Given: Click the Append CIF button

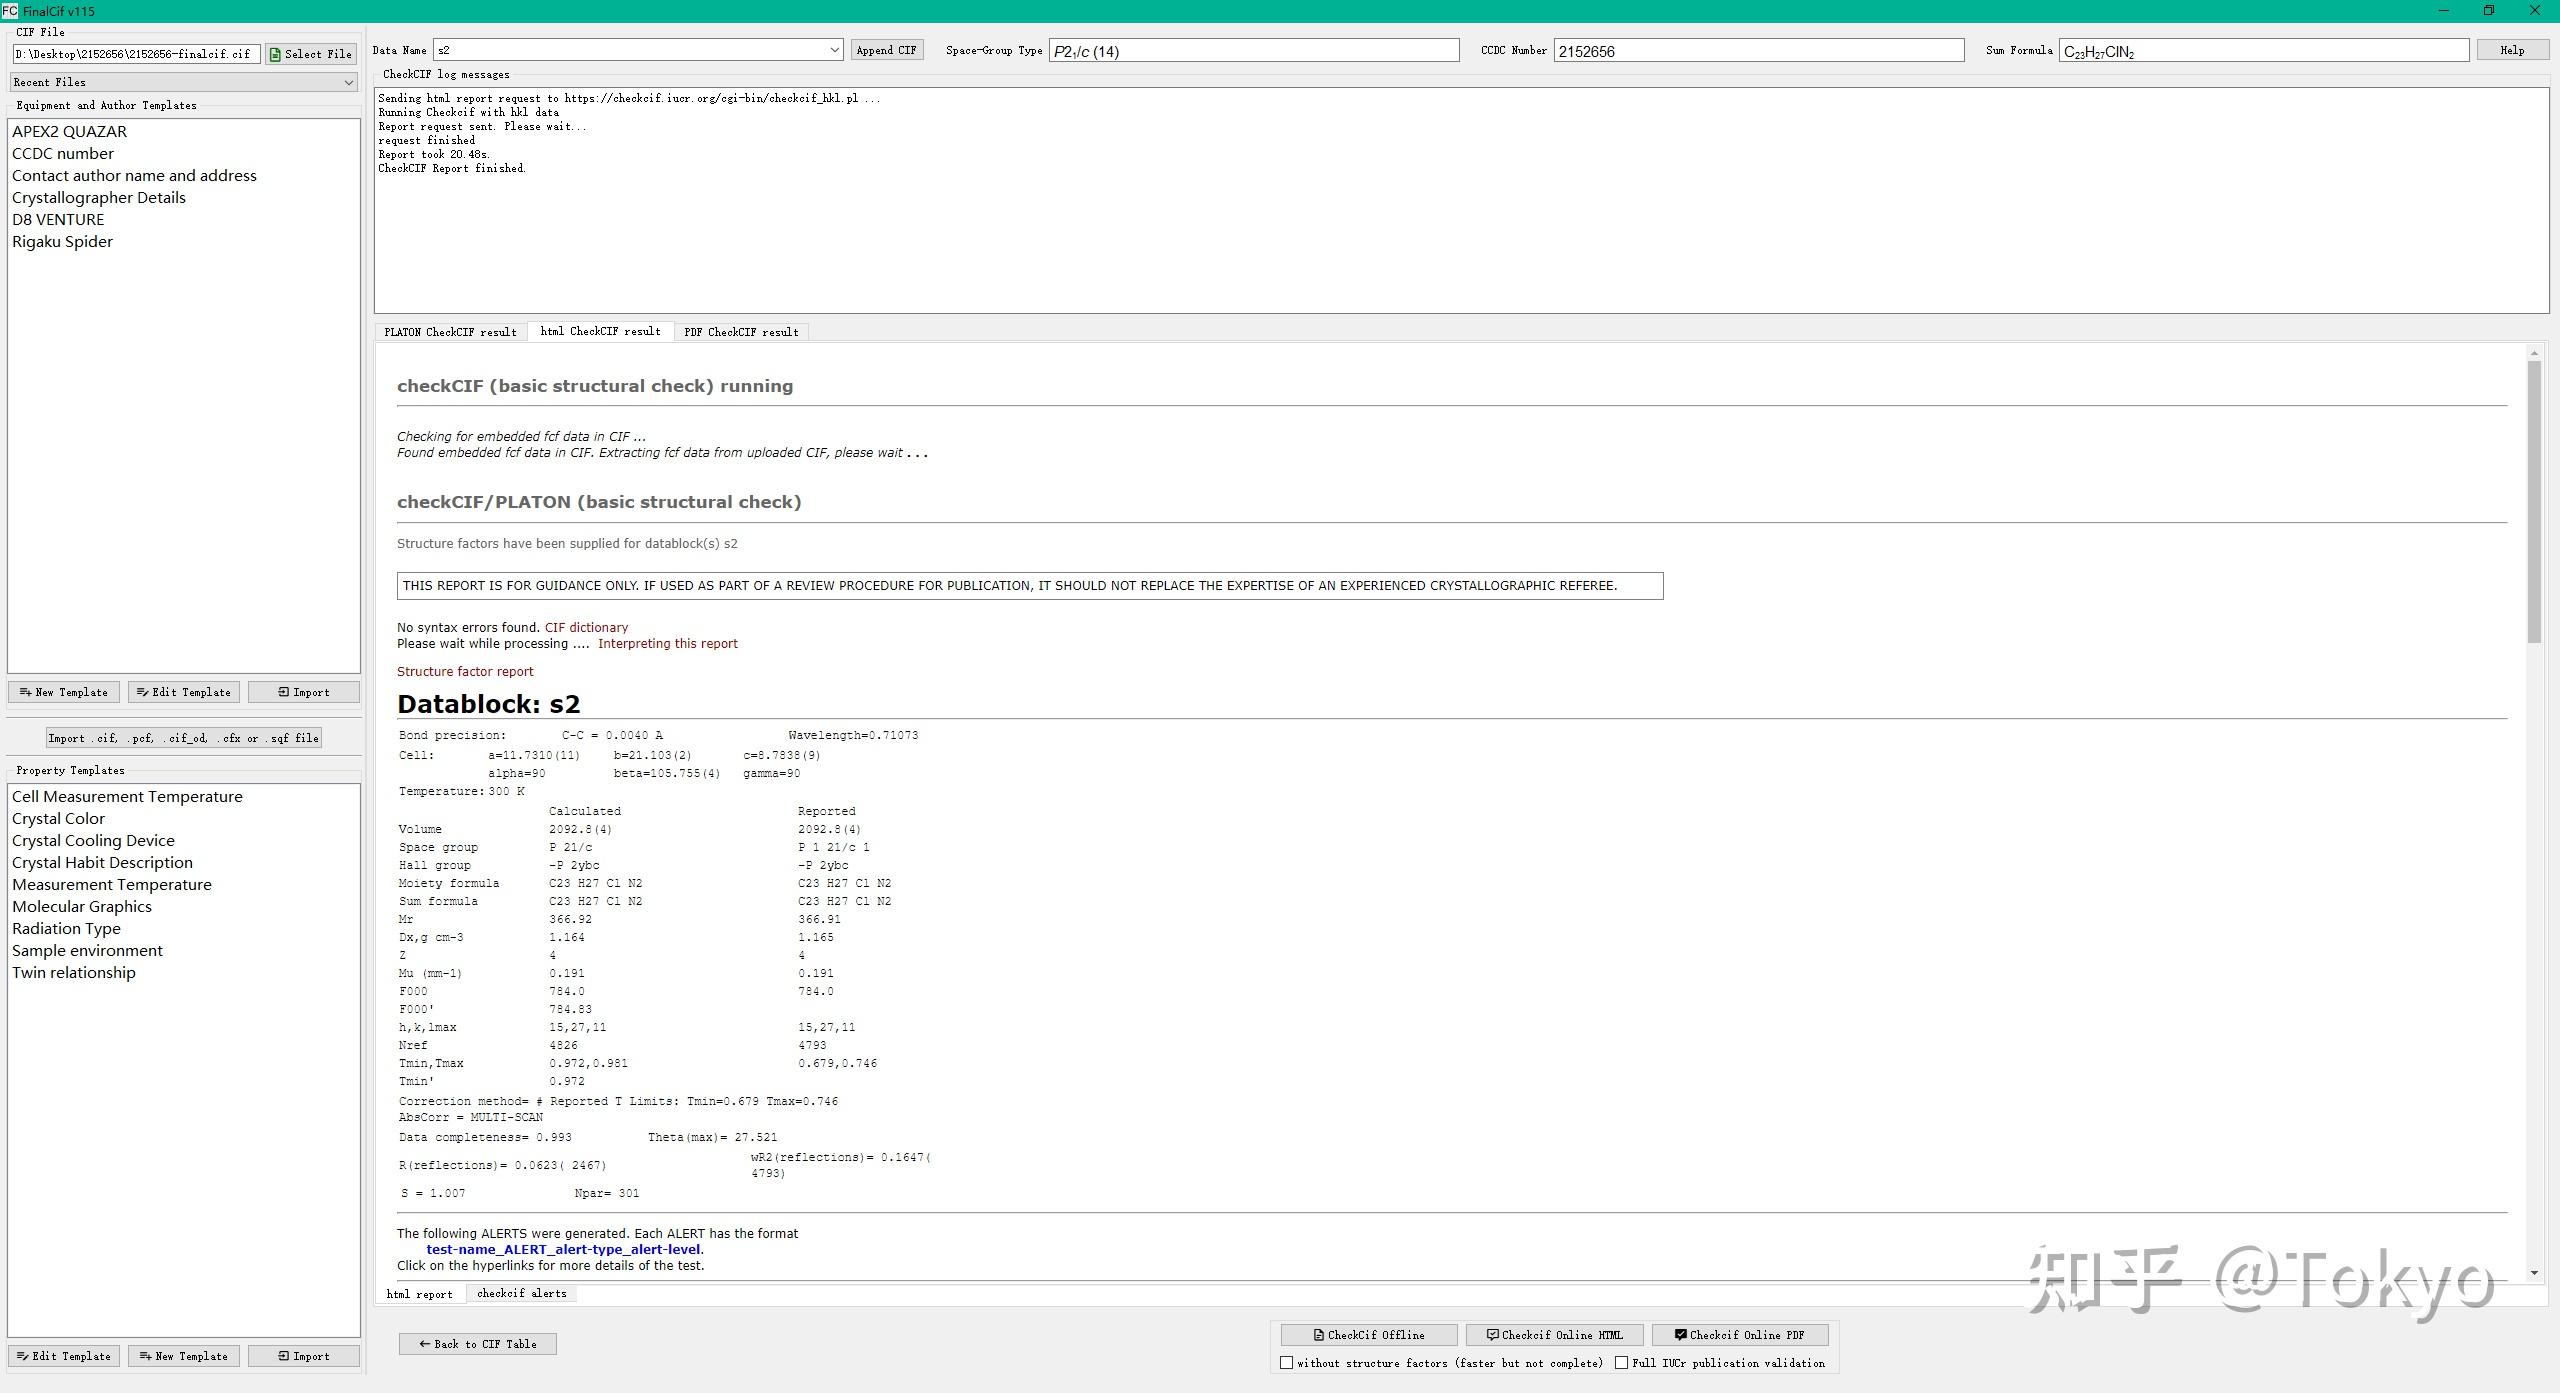Looking at the screenshot, I should pyautogui.click(x=886, y=50).
